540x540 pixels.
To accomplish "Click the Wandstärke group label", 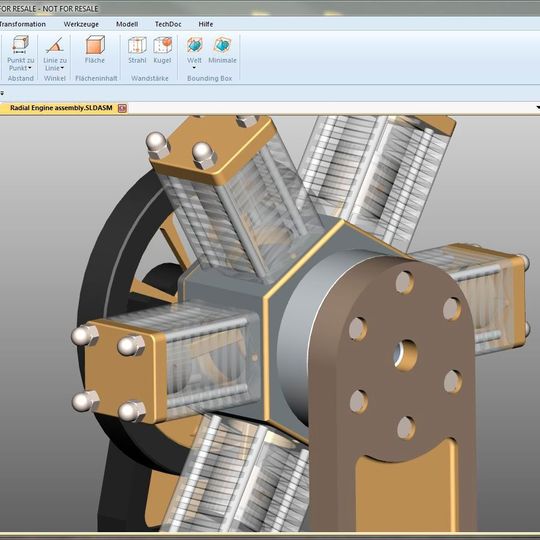I will [x=150, y=78].
